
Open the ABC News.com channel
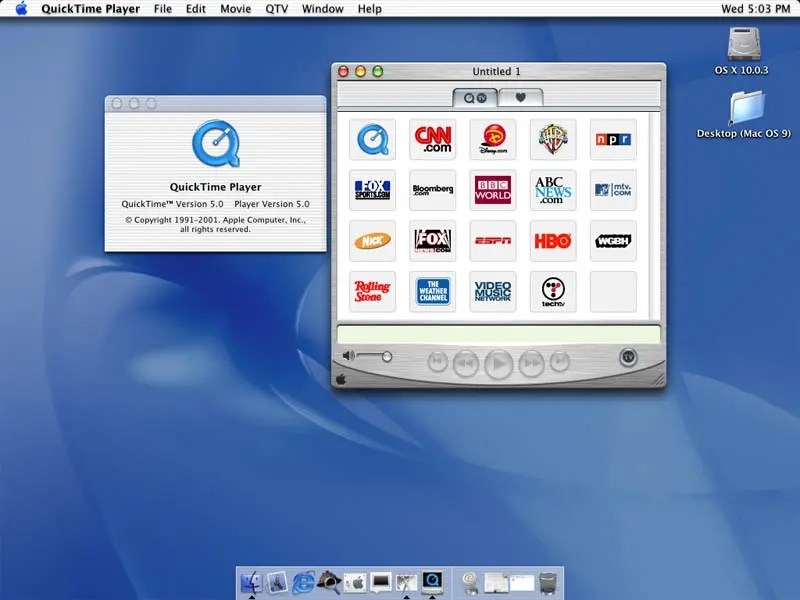[x=553, y=190]
